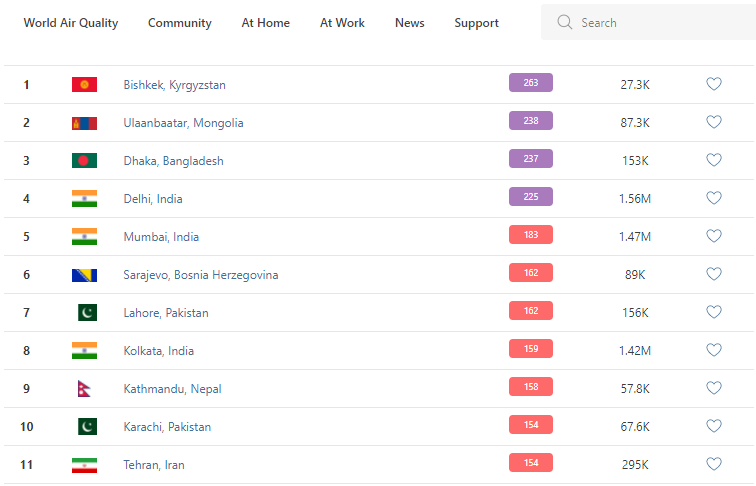This screenshot has height=486, width=756.
Task: Click the Kyrgyzstan flag icon
Action: point(84,85)
